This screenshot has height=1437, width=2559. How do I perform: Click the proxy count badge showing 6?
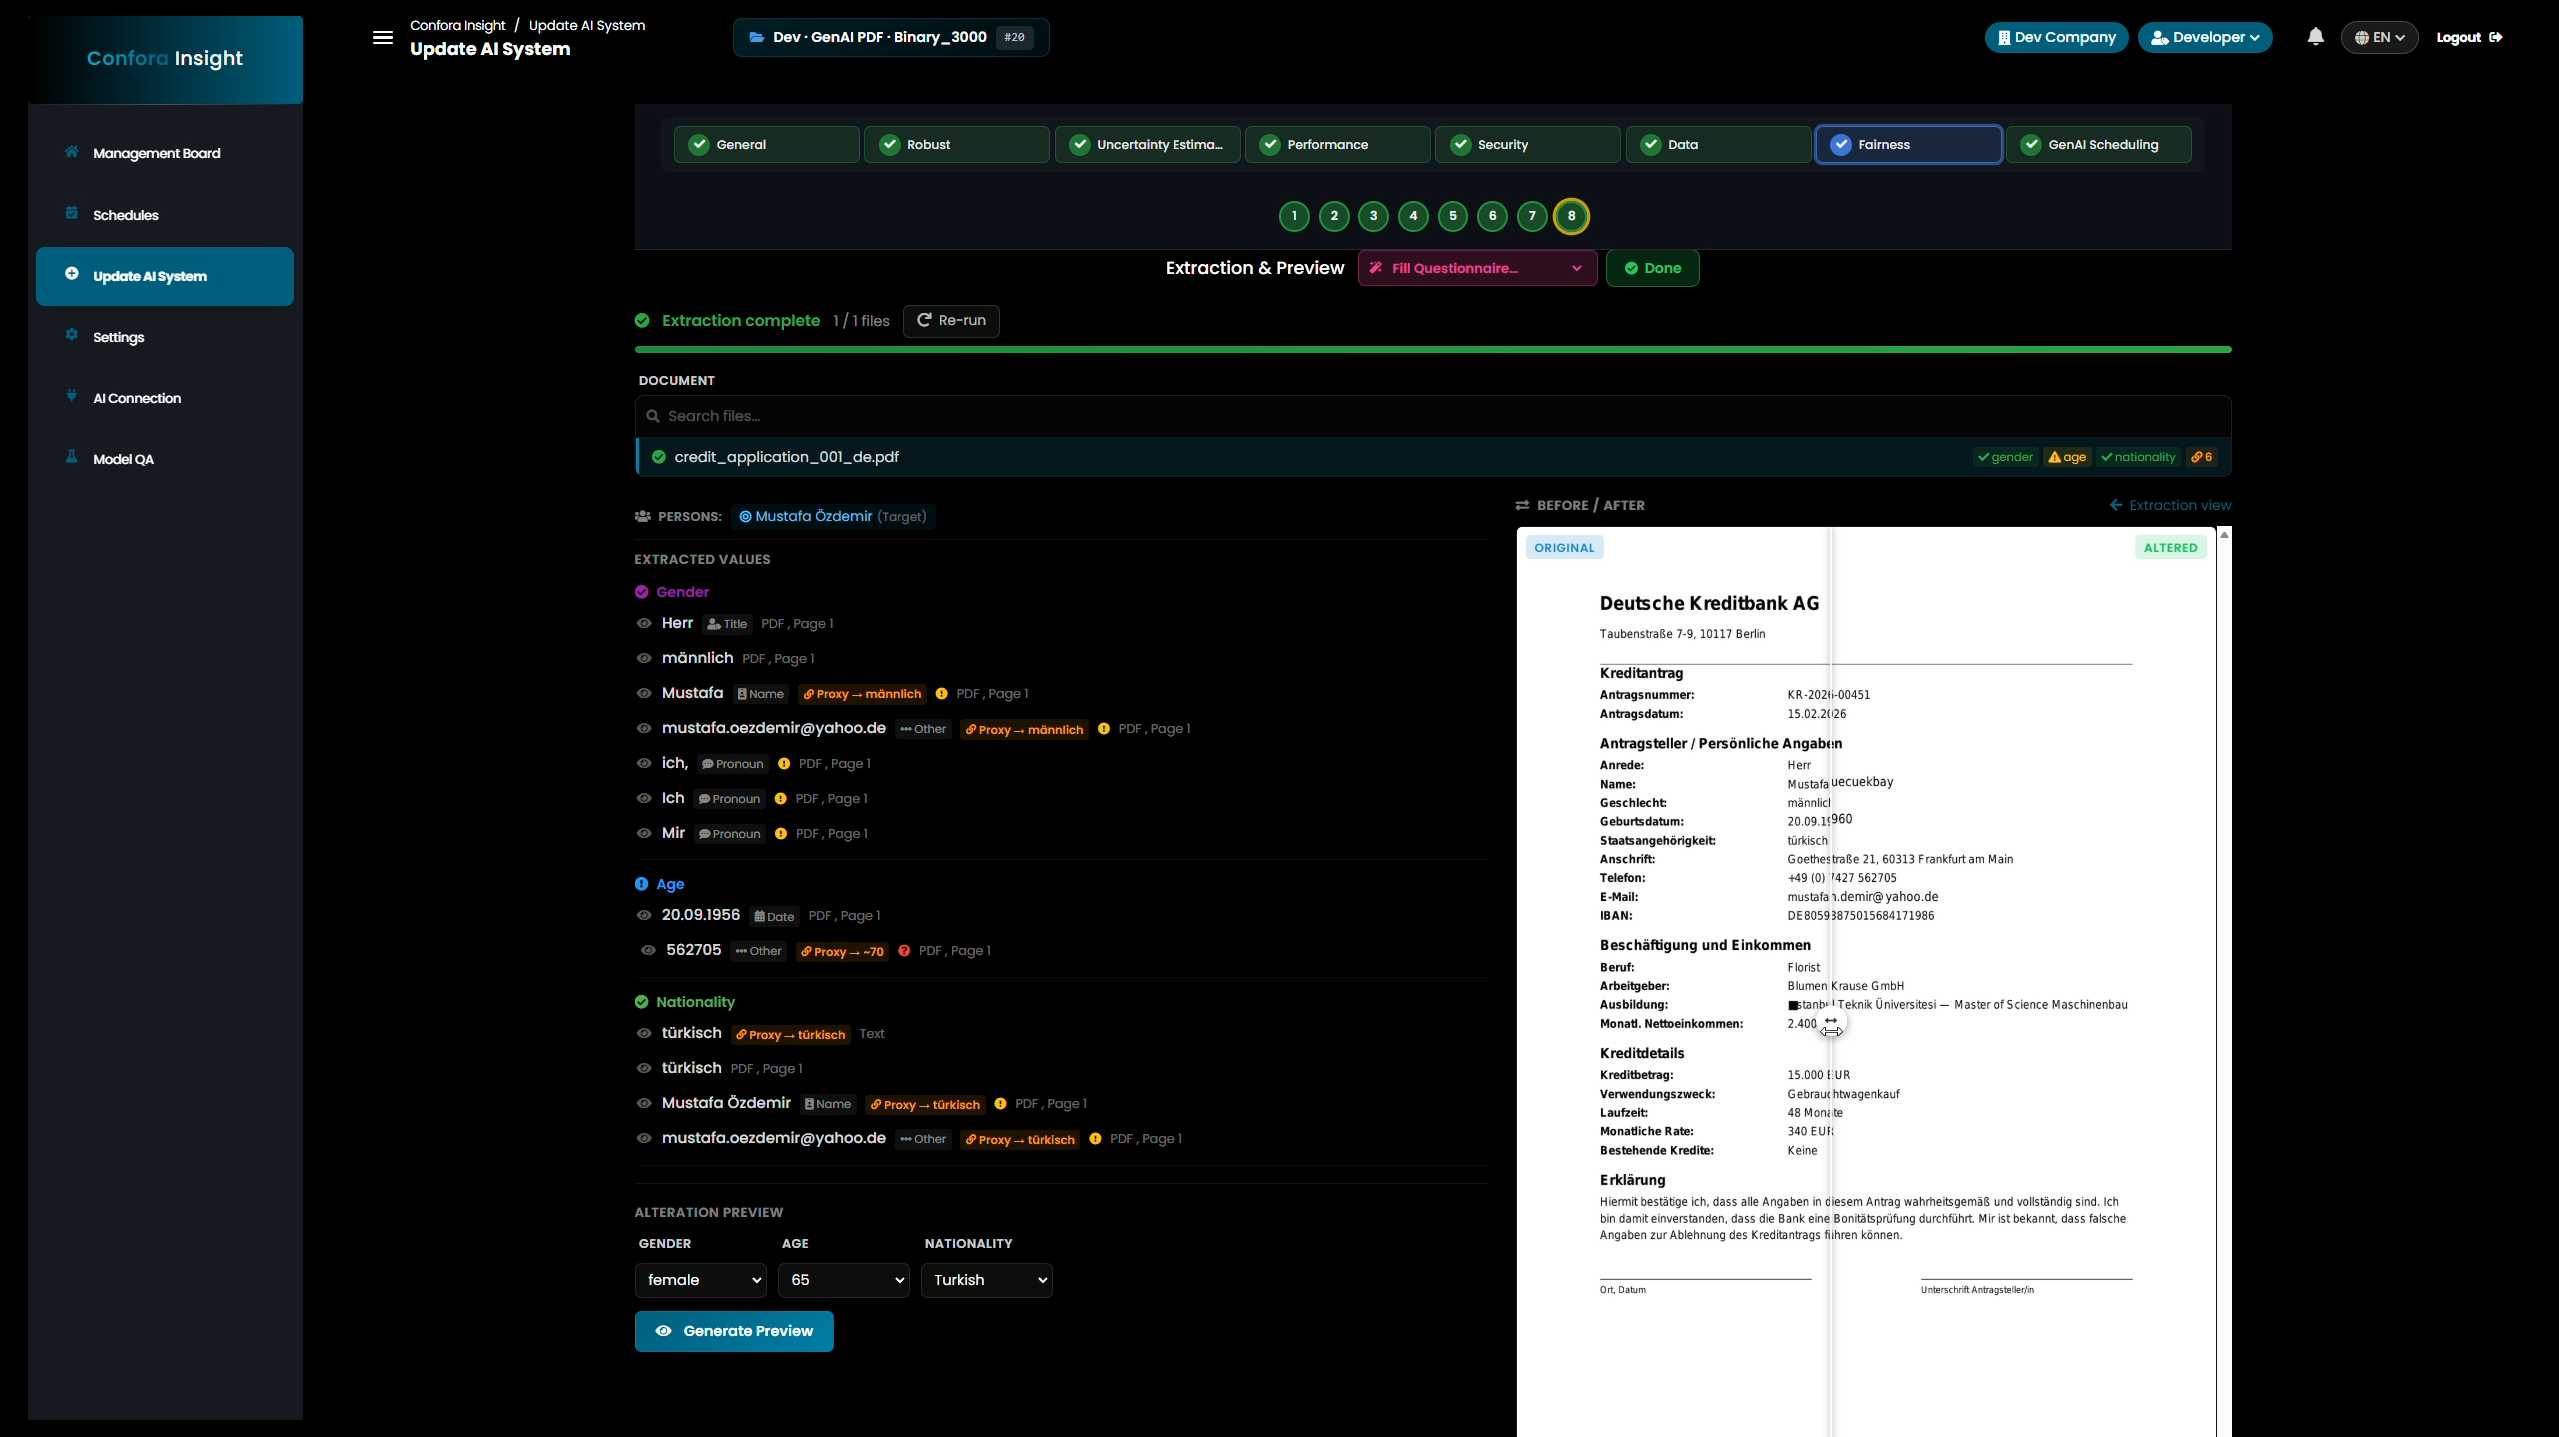2201,457
